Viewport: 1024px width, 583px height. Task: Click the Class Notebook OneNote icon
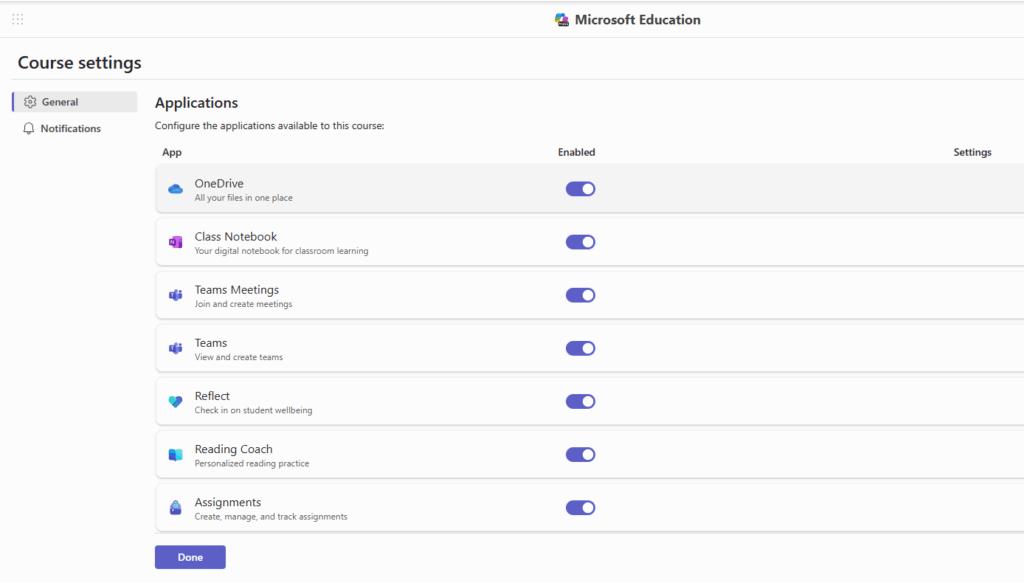point(176,242)
